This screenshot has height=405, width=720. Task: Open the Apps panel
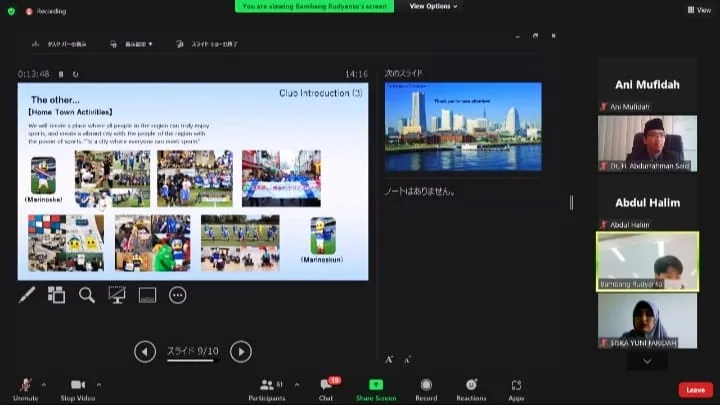[x=516, y=389]
